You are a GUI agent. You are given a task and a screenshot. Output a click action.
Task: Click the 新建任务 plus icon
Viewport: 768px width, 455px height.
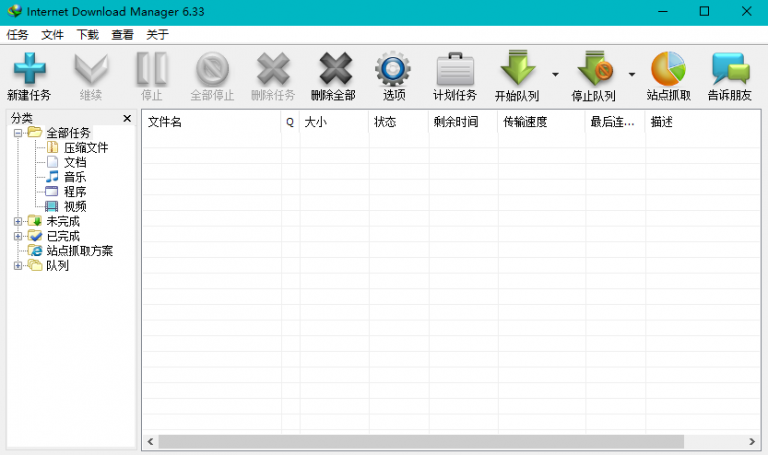(29, 69)
